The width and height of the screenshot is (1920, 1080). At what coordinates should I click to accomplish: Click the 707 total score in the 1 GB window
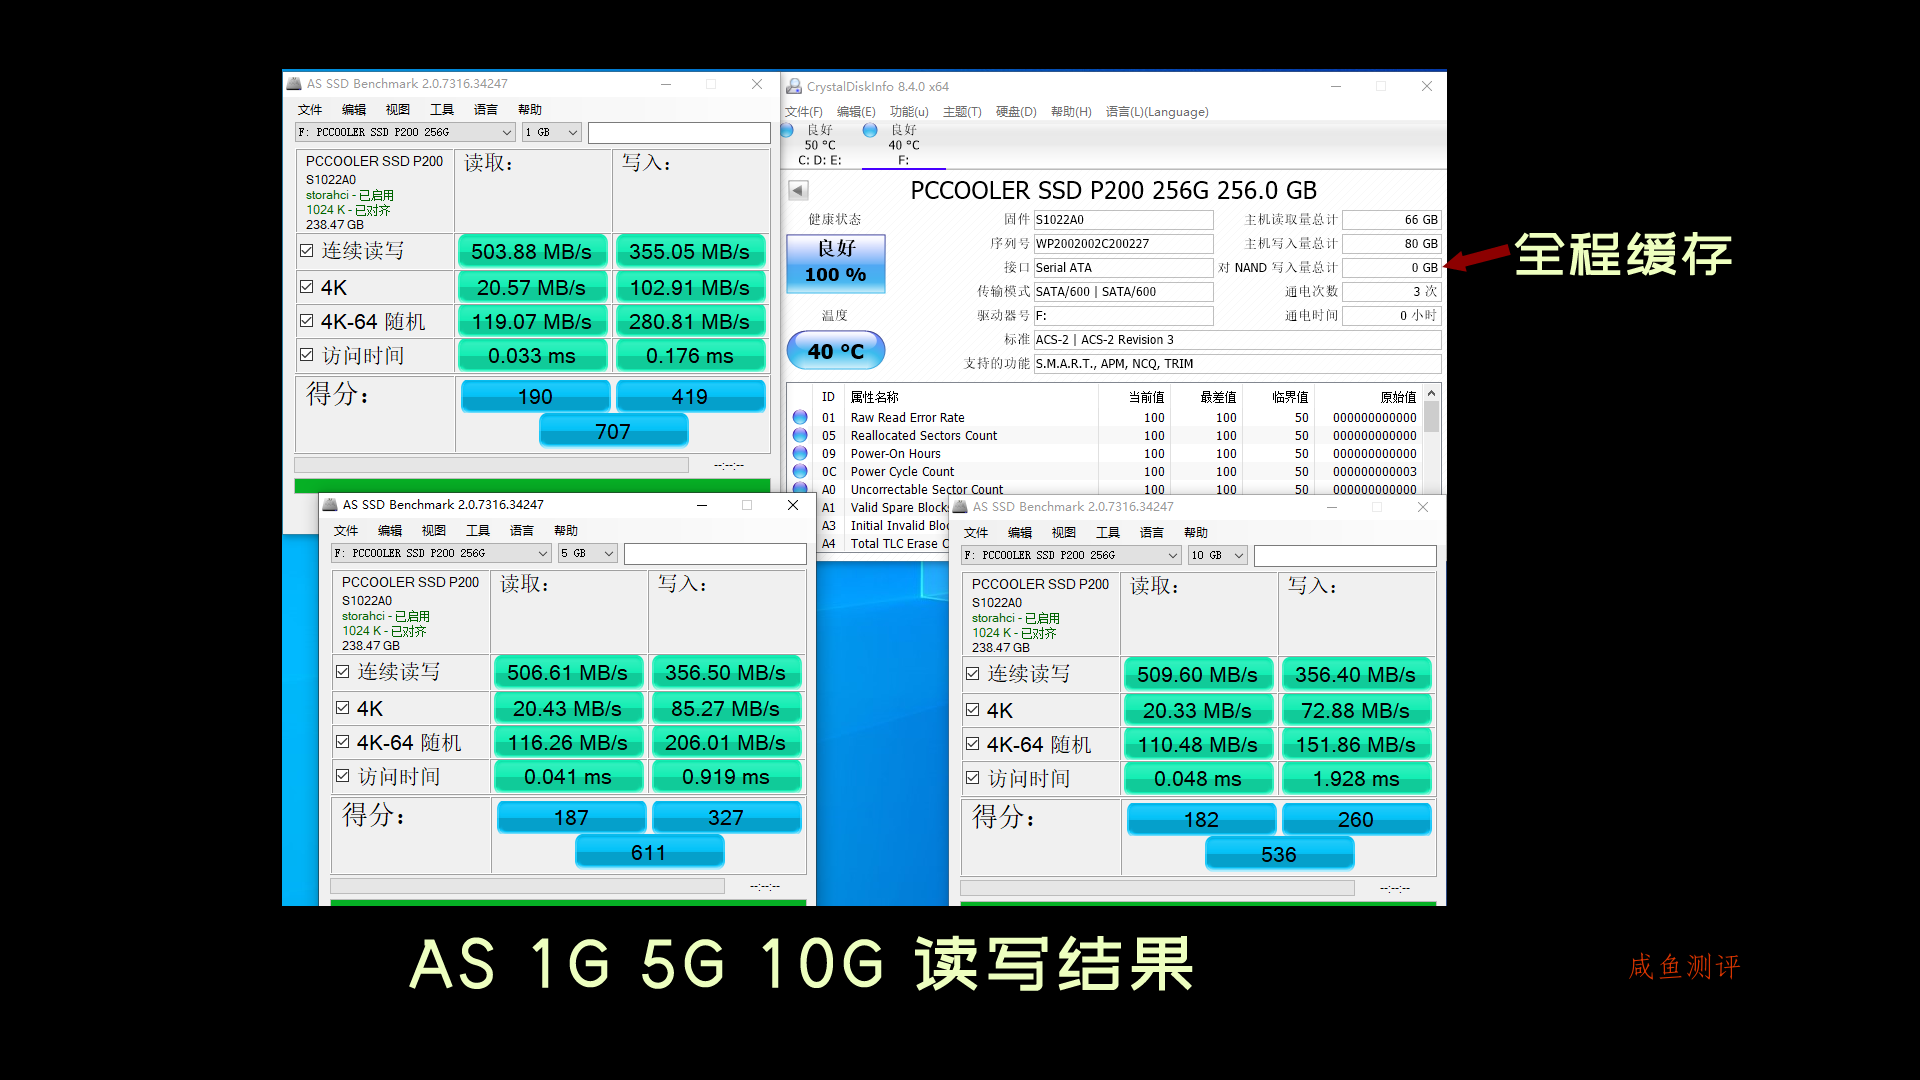[x=613, y=431]
